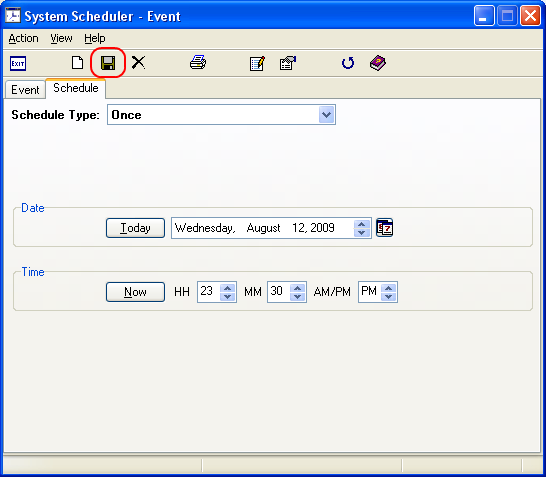This screenshot has width=546, height=477.
Task: Set the date with Today button
Action: [x=135, y=228]
